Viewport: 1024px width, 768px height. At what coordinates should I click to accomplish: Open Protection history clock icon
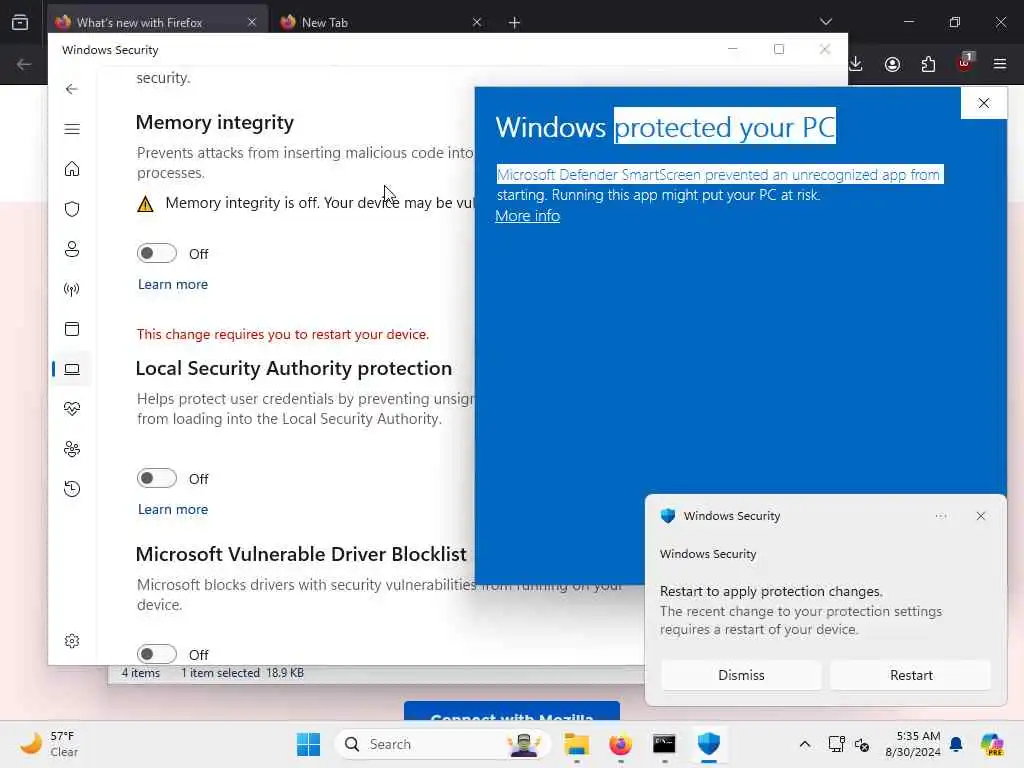[x=72, y=488]
